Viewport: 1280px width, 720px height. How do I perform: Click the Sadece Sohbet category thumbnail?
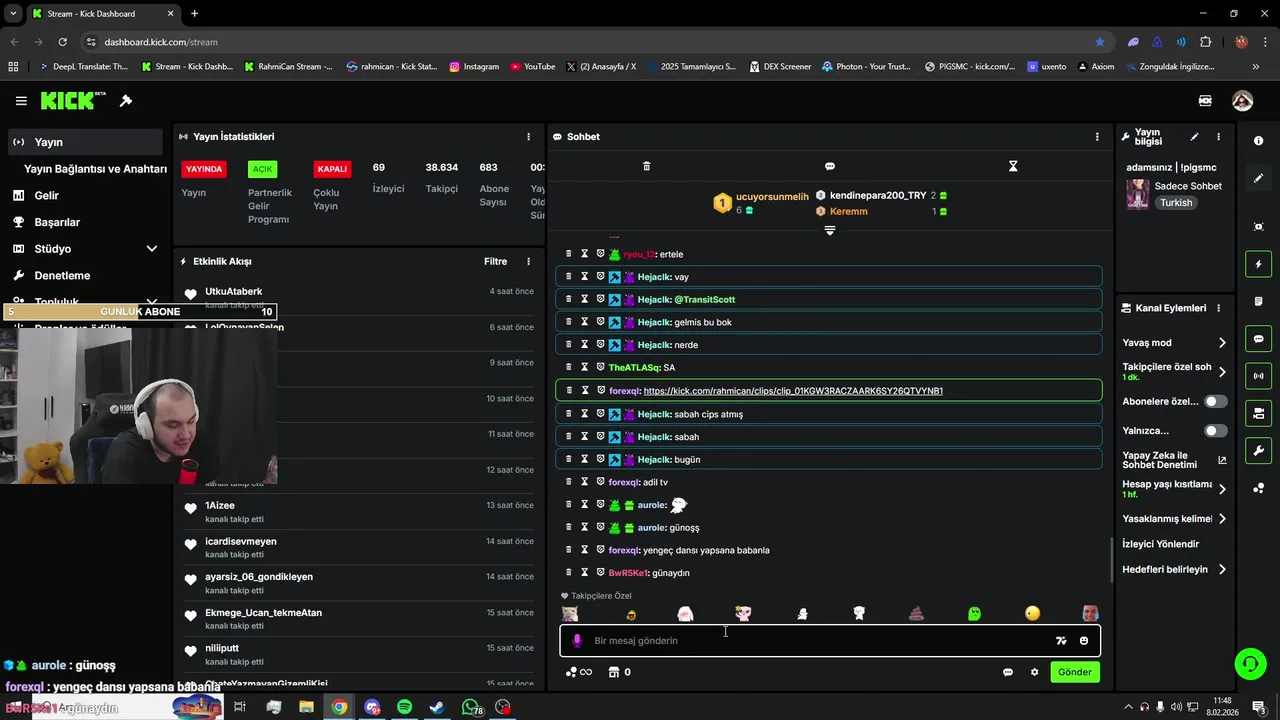pos(1138,194)
